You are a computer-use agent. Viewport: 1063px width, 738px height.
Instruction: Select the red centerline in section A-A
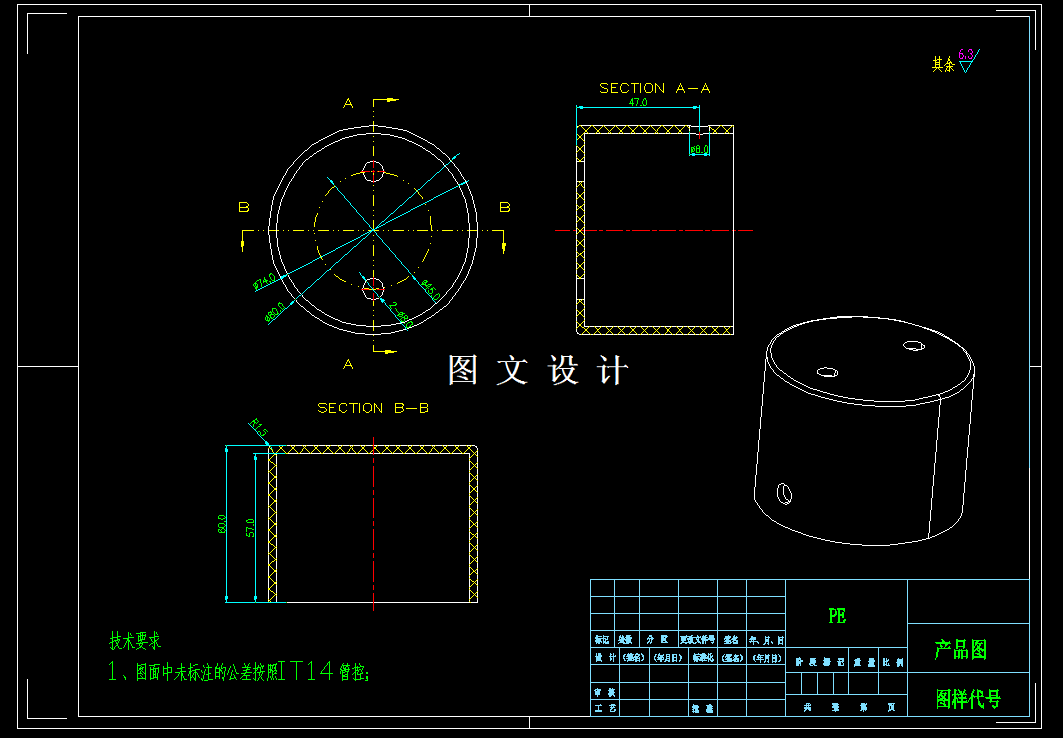[x=654, y=230]
